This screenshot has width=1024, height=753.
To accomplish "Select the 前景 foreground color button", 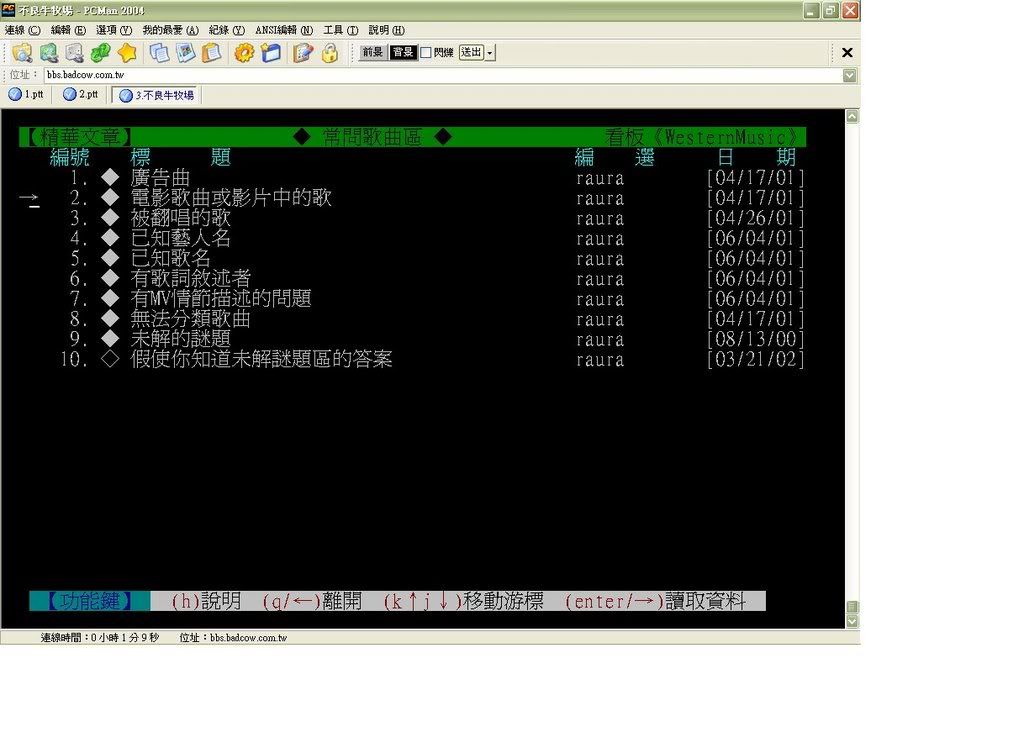I will pyautogui.click(x=372, y=53).
